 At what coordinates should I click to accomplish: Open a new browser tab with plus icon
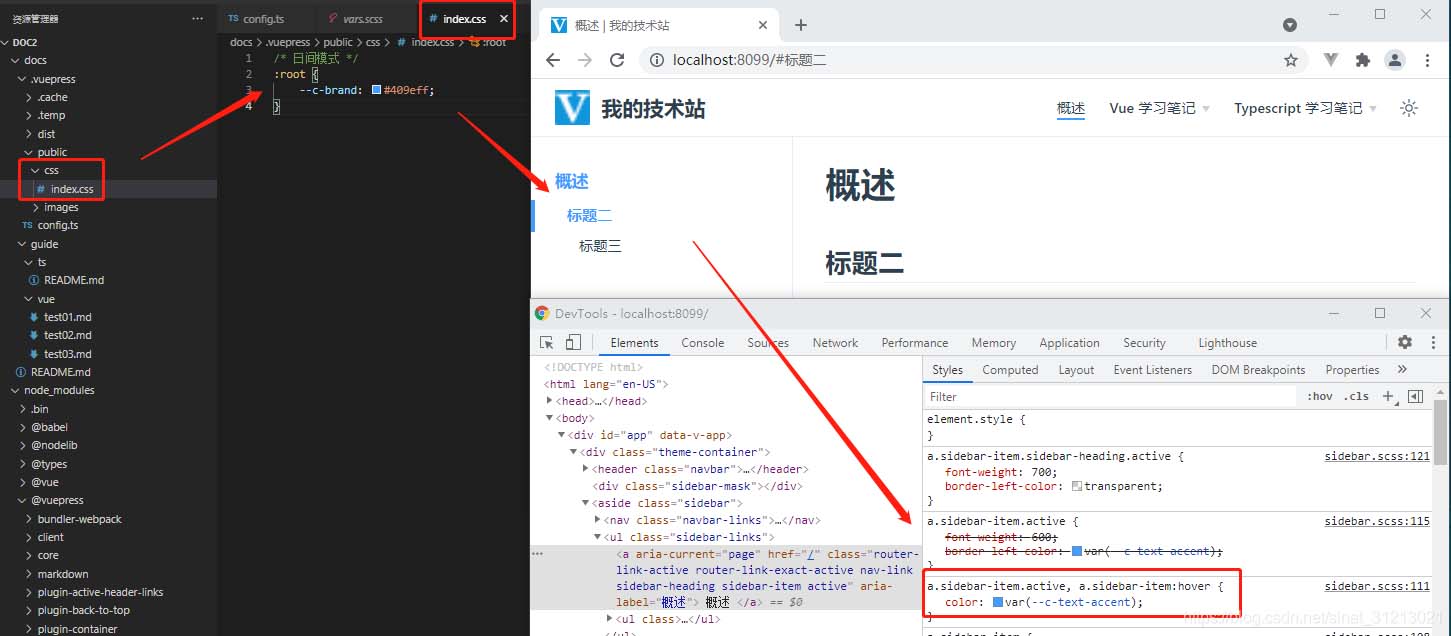800,25
